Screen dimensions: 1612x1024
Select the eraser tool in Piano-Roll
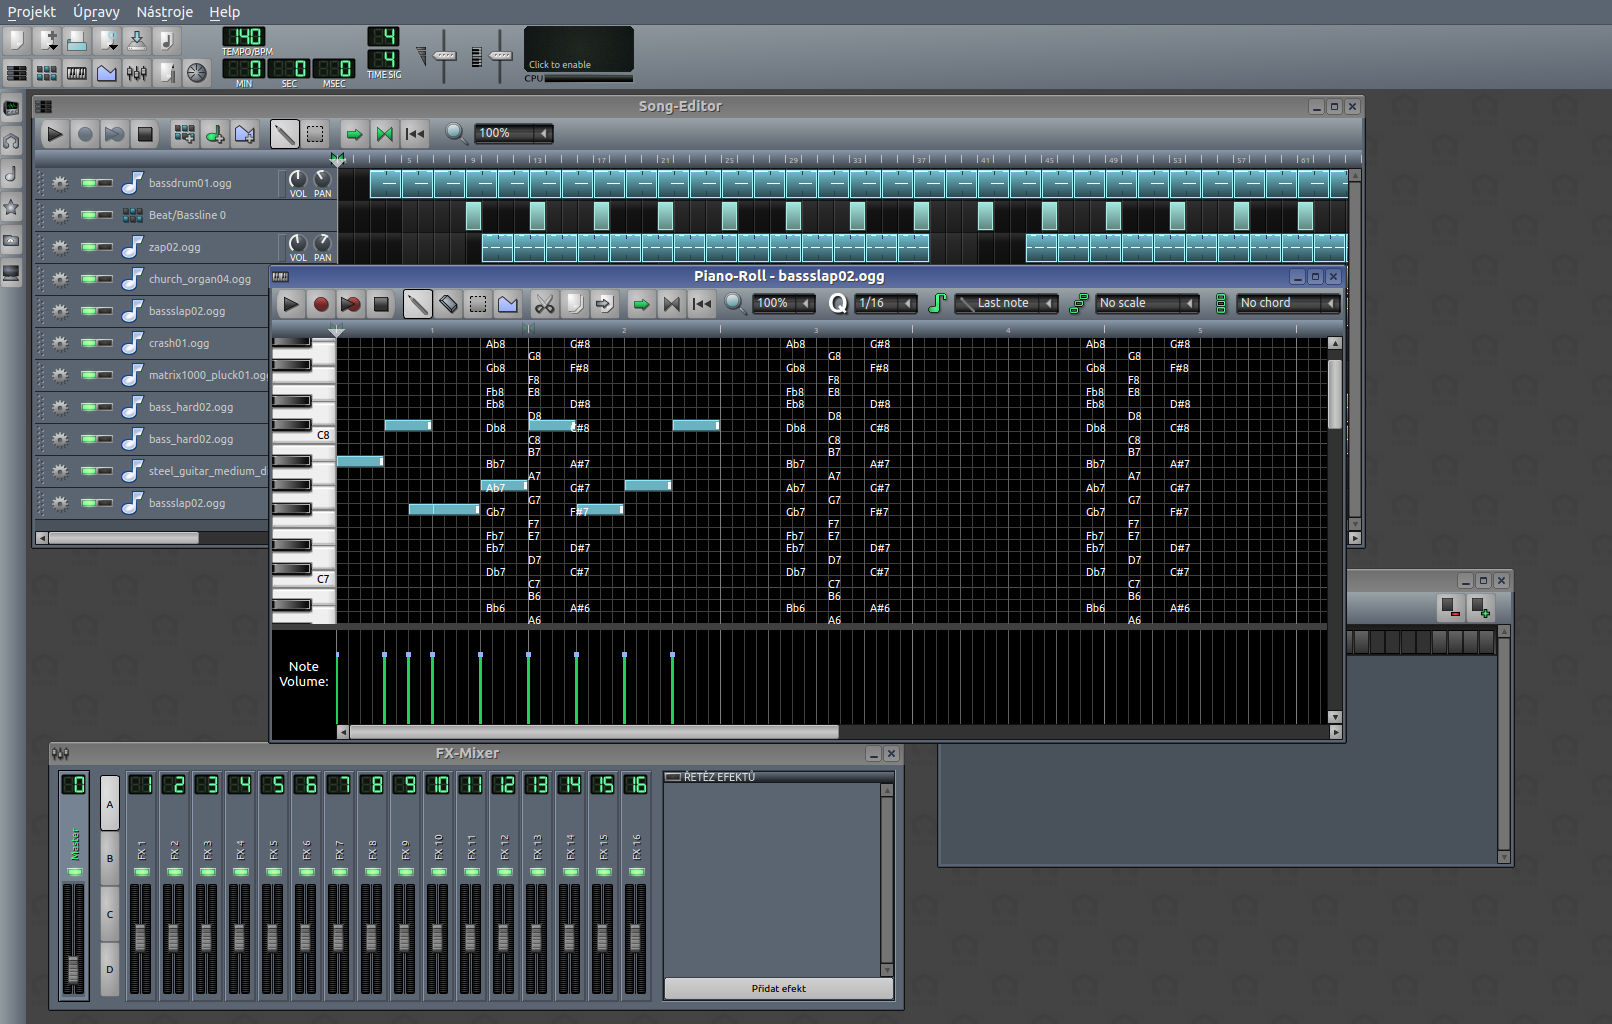coord(448,304)
